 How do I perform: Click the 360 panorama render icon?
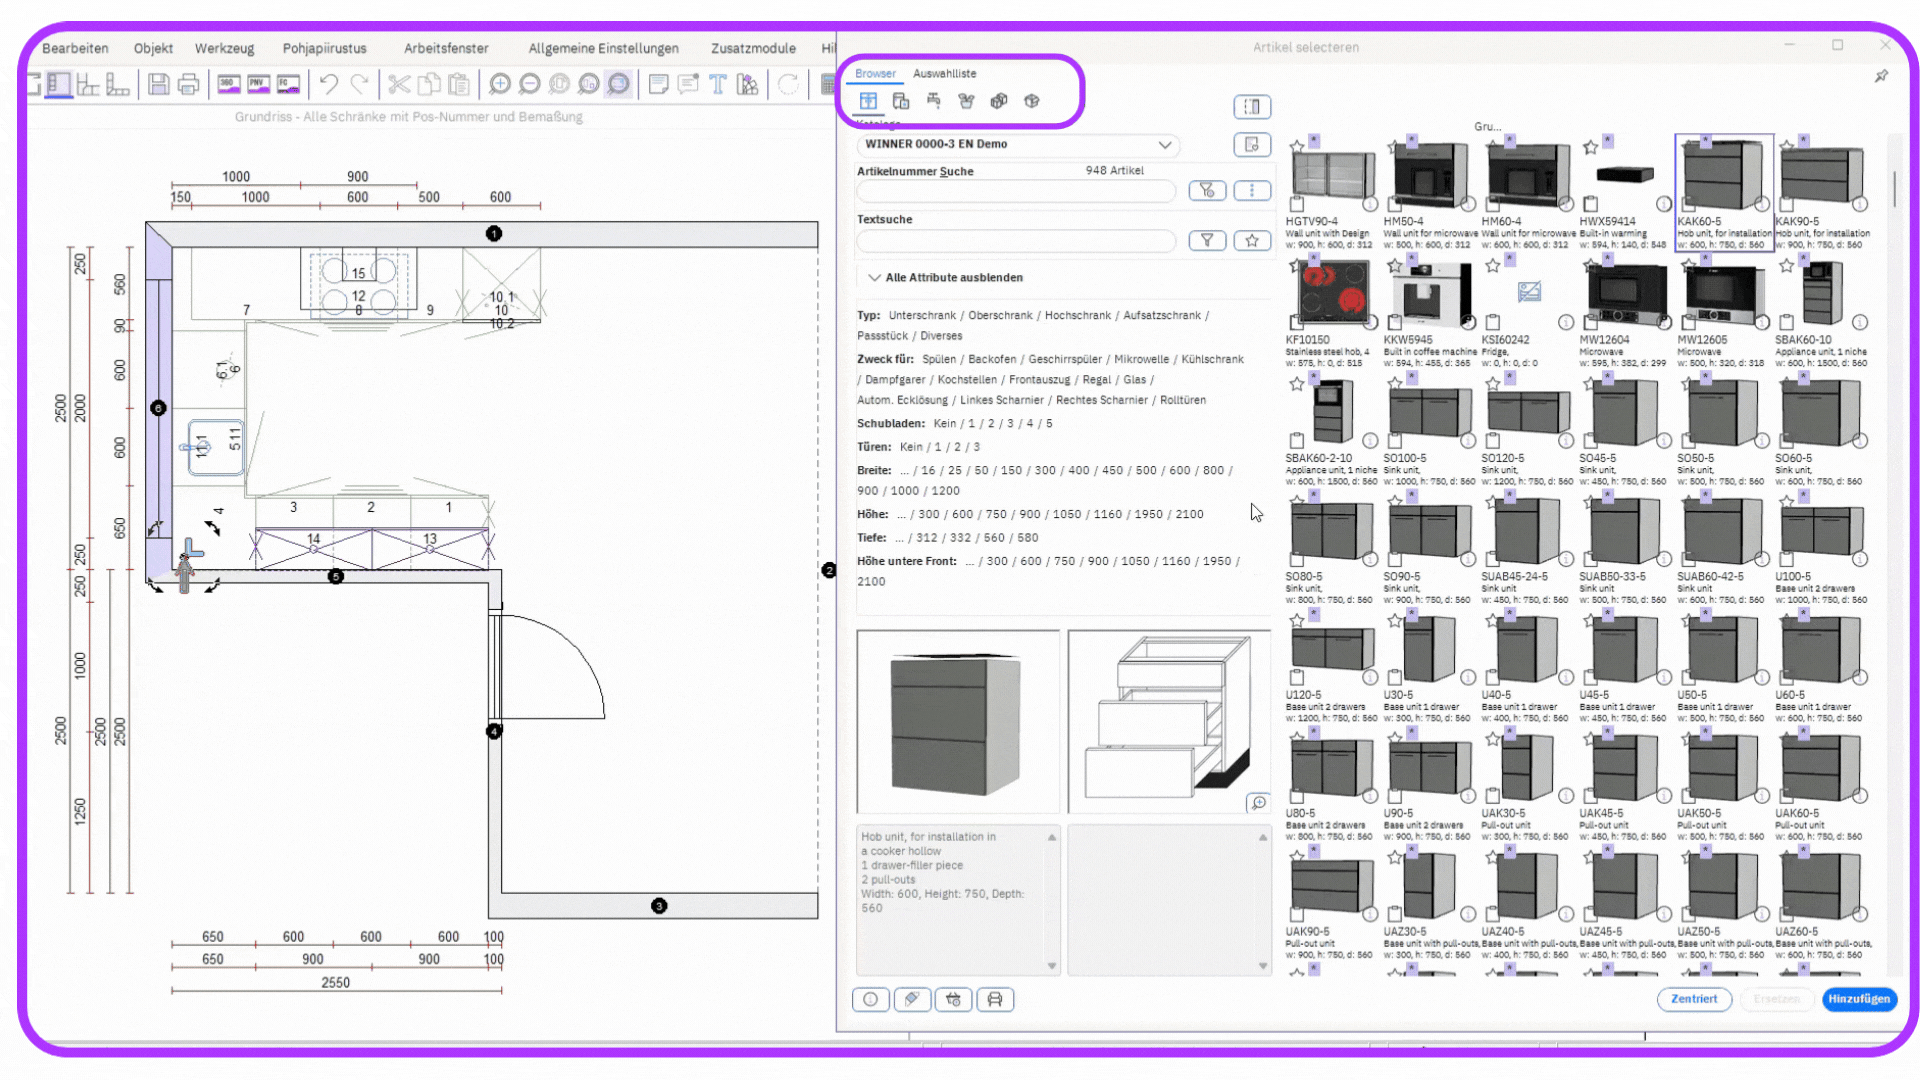pos(229,85)
